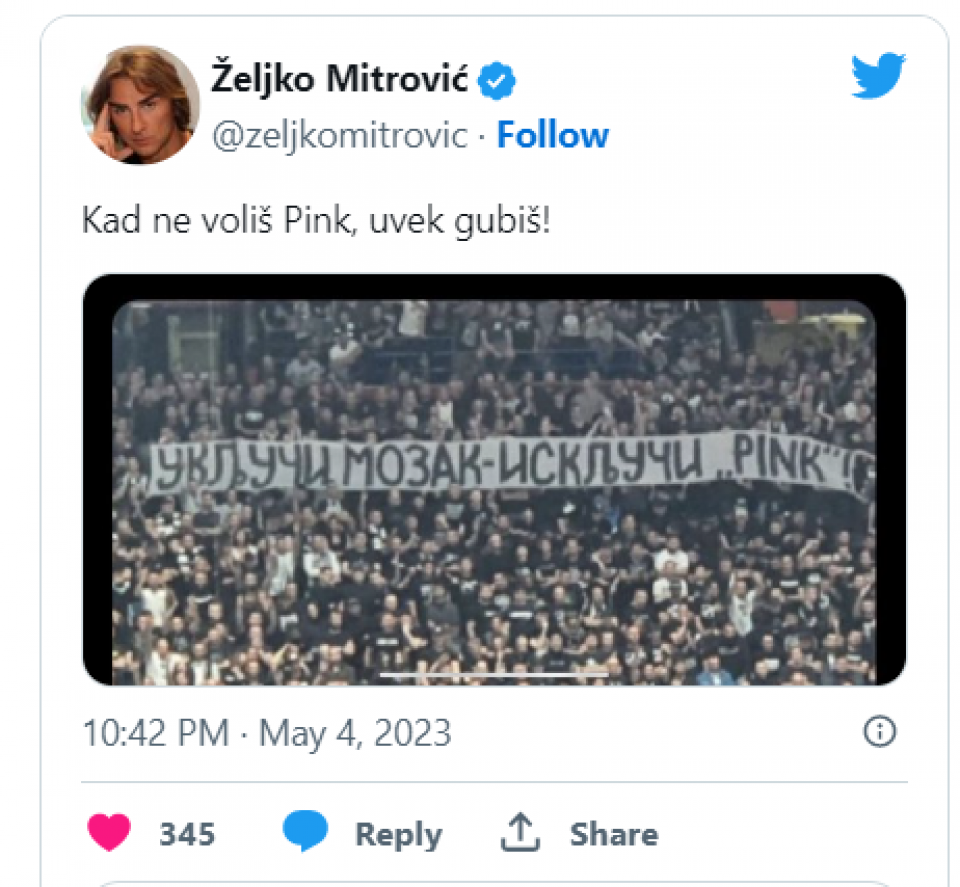The image size is (960, 887).
Task: Click the blue verified badge
Action: 497,80
